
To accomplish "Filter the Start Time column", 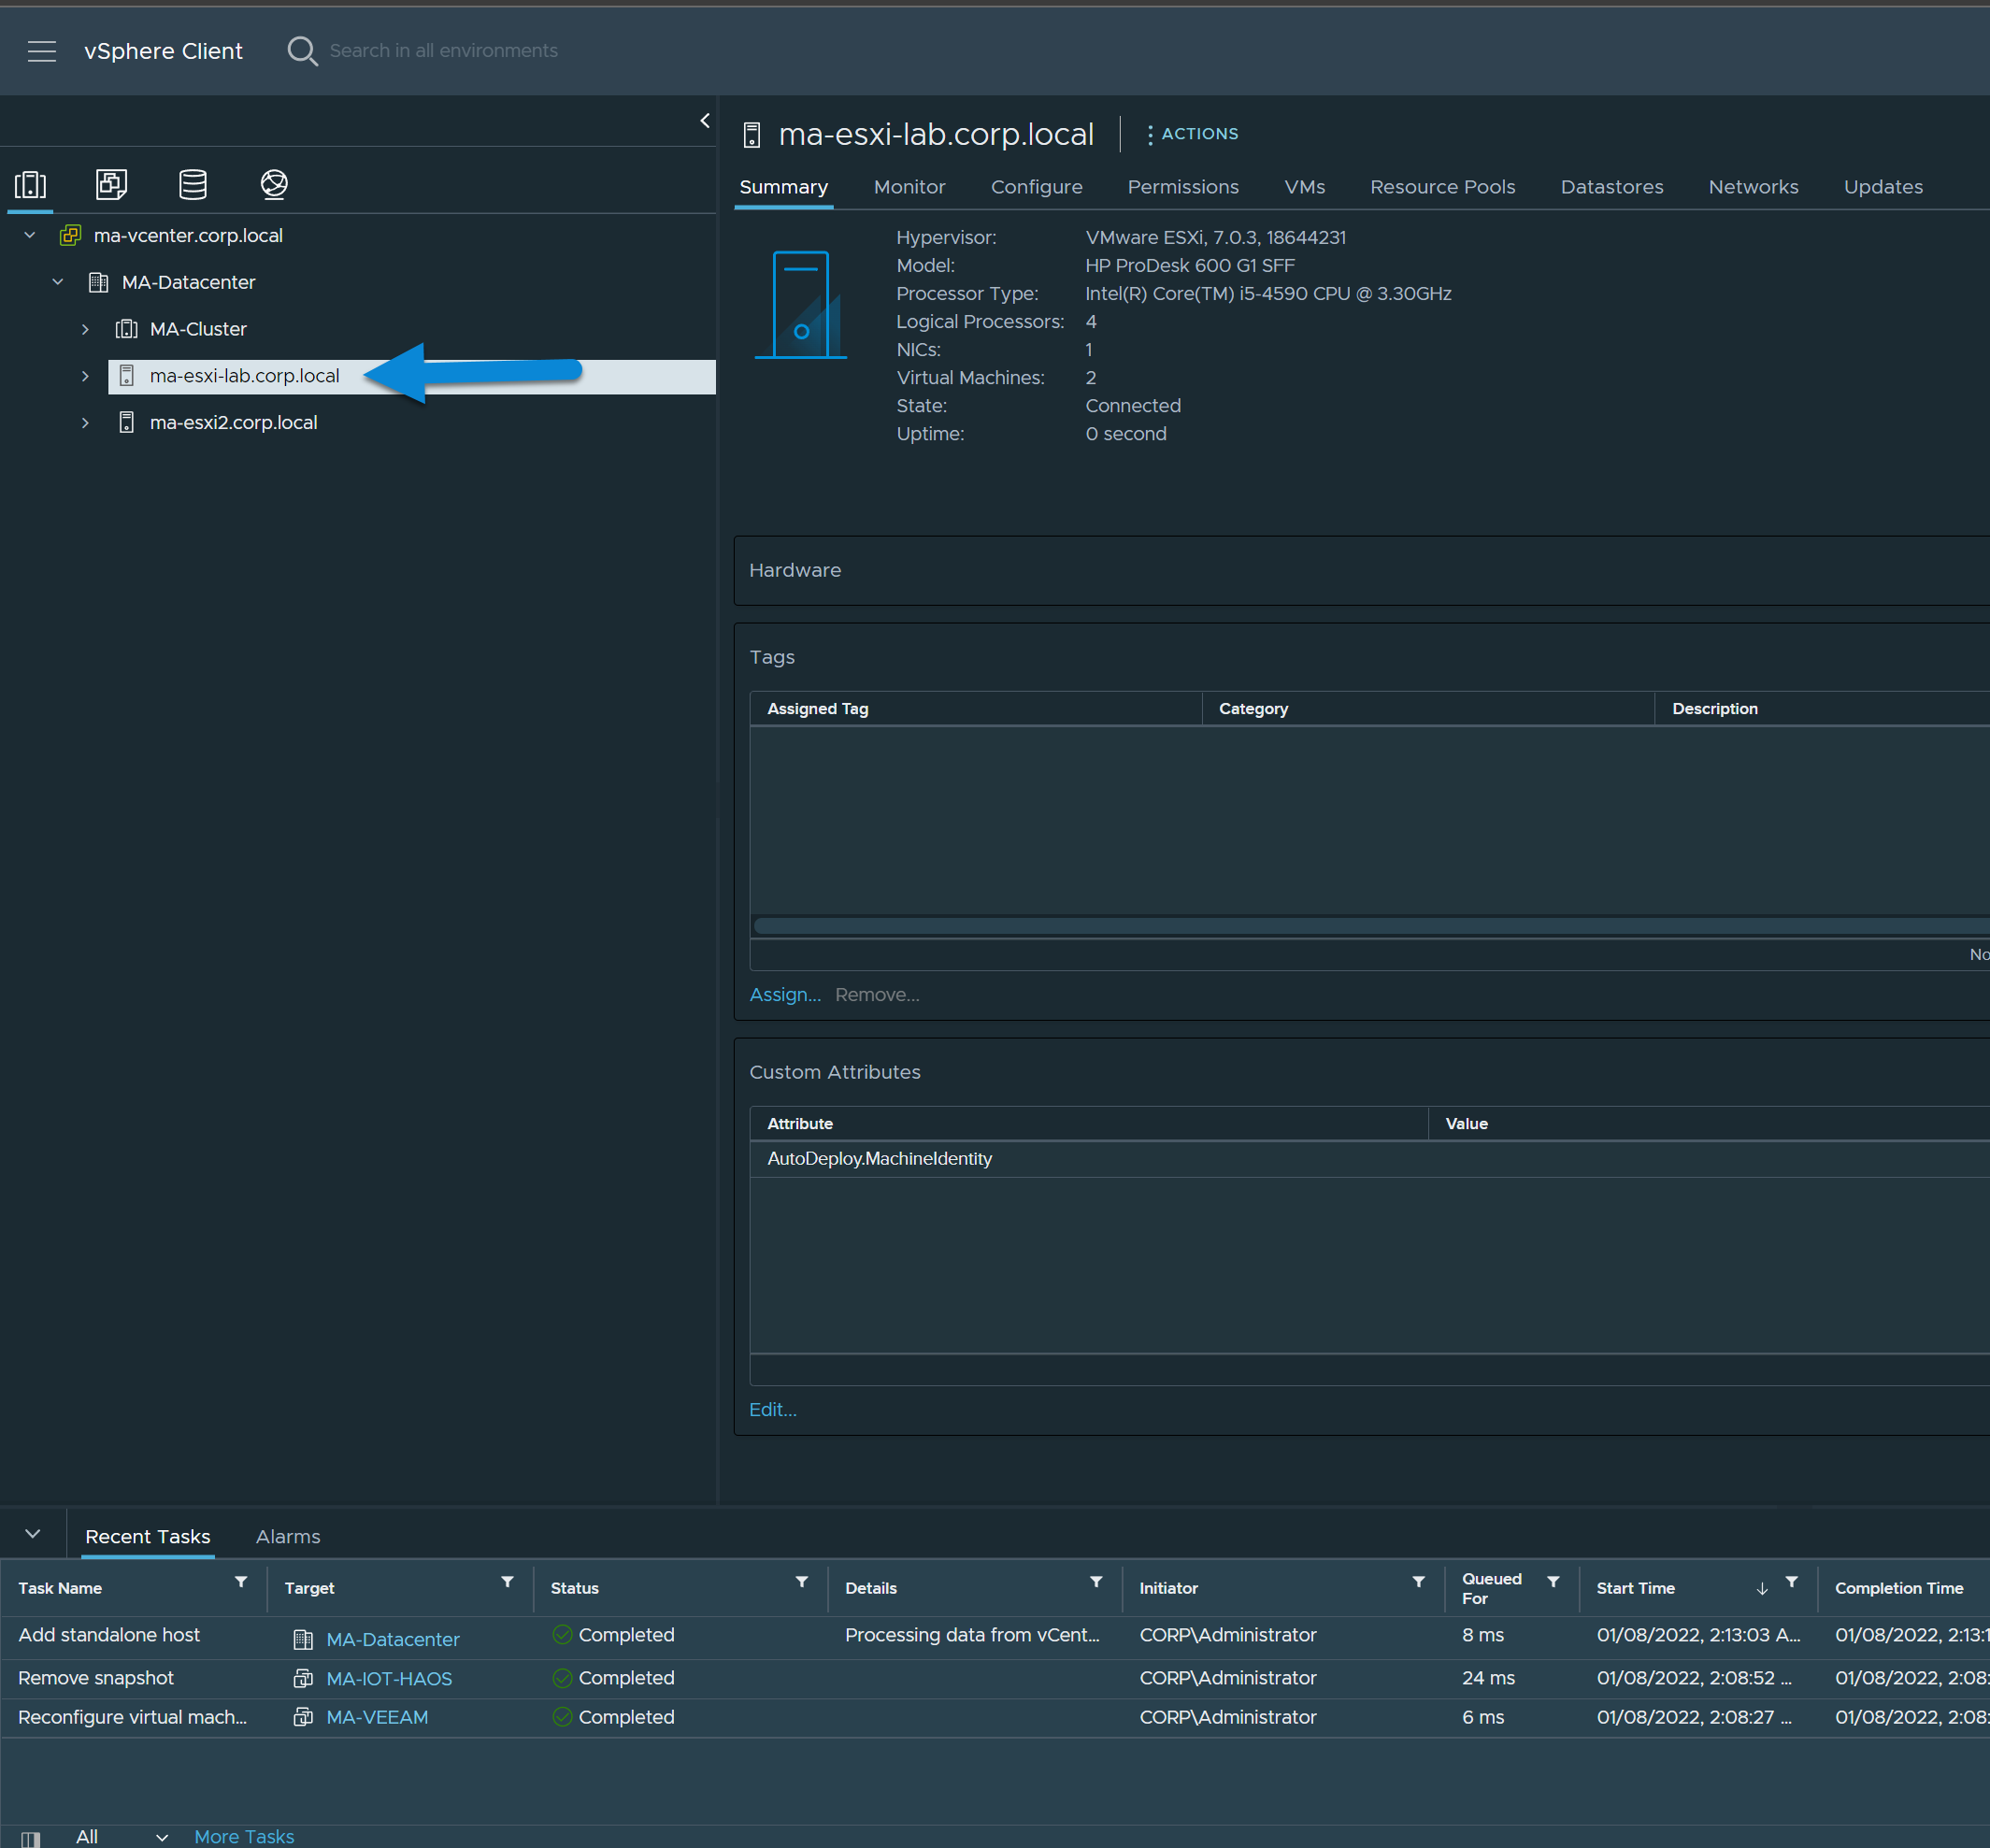I will click(x=1791, y=1582).
